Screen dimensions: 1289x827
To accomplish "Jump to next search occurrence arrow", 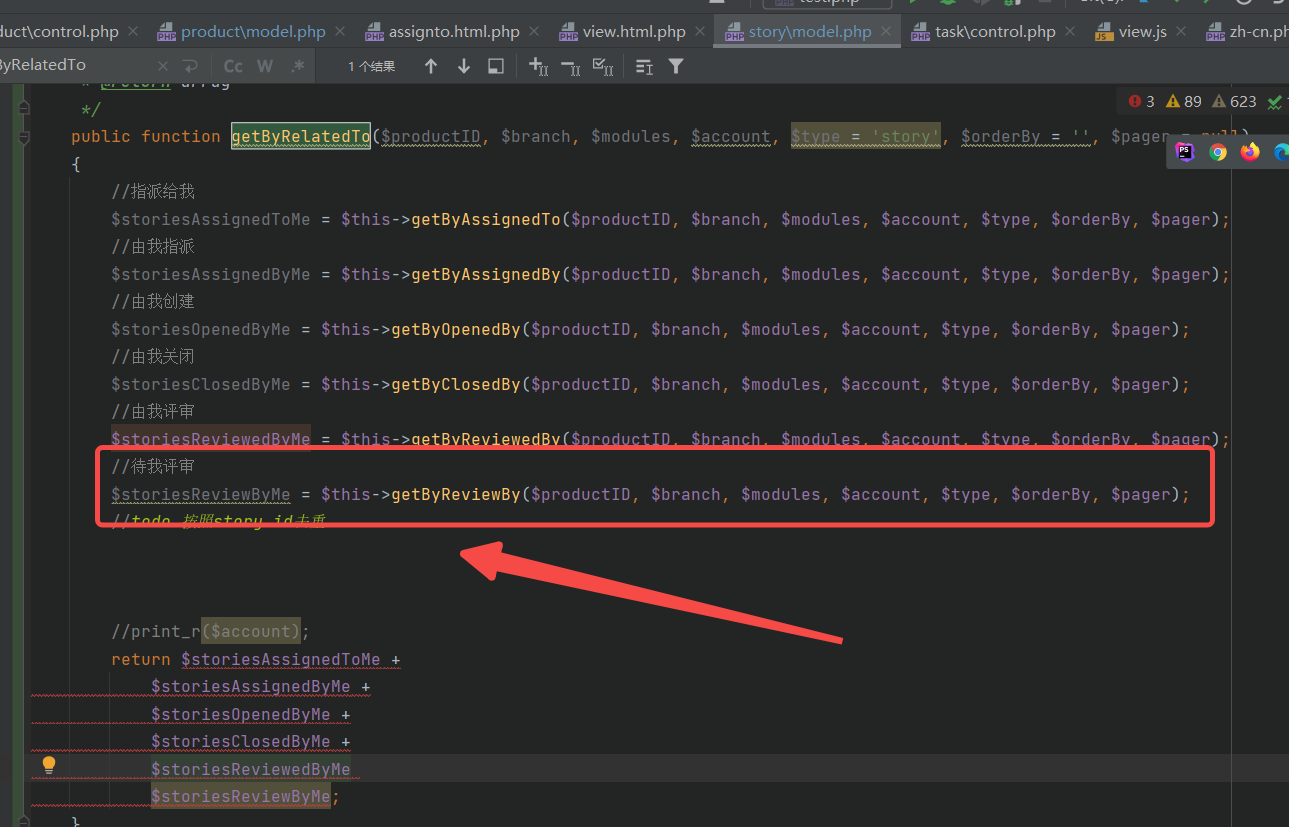I will pos(463,66).
